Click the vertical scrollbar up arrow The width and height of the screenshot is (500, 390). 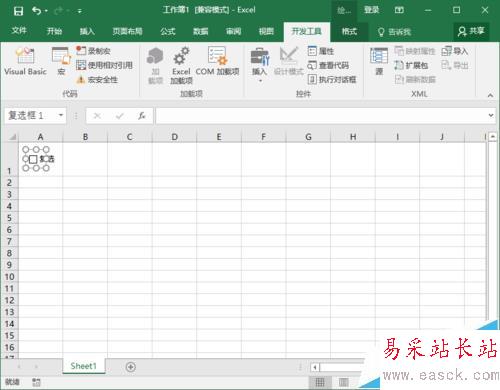point(493,137)
